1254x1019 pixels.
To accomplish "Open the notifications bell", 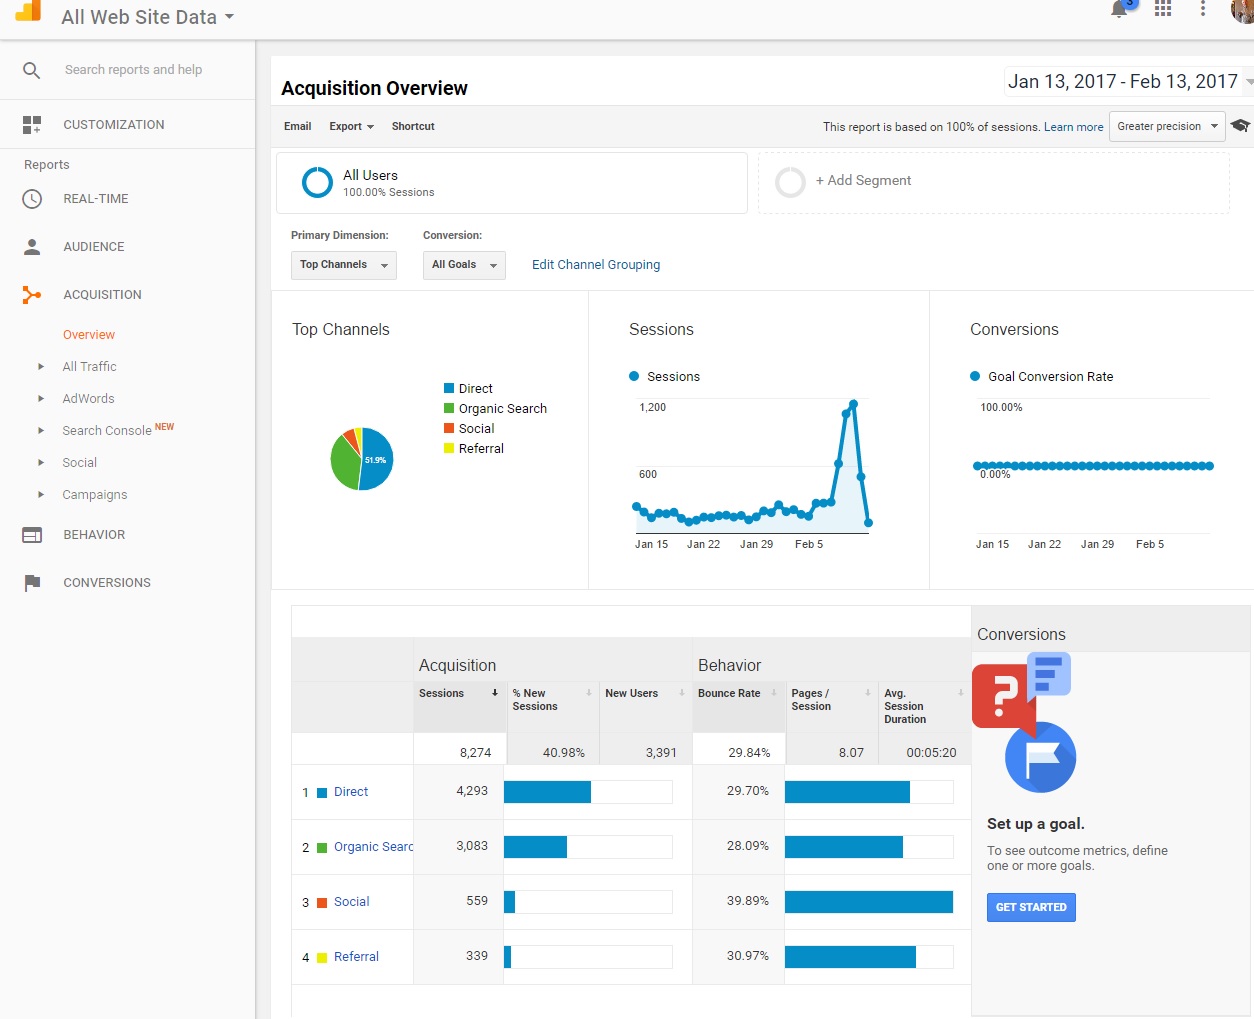I will coord(1119,10).
